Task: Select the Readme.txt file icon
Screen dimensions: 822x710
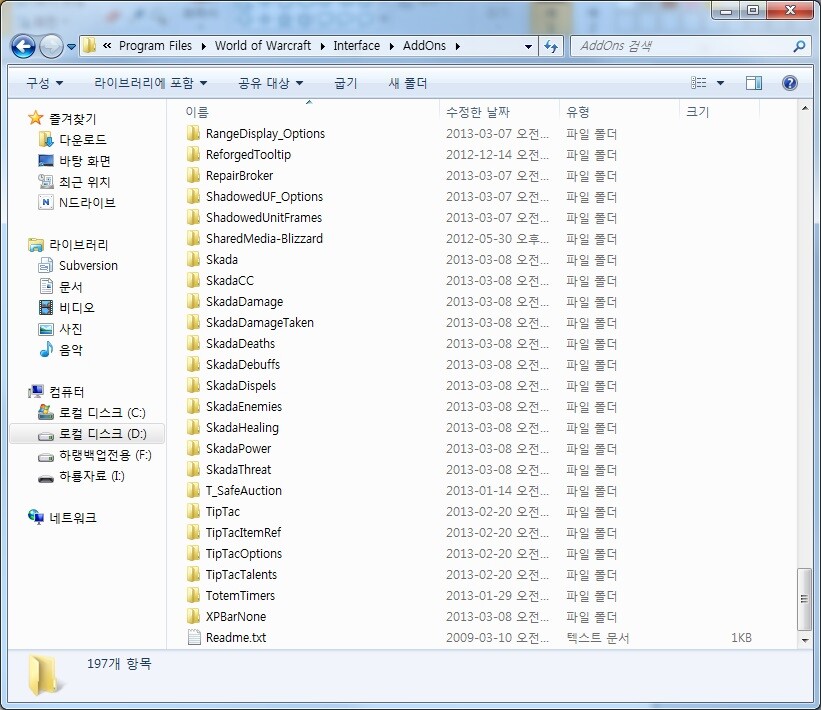Action: (194, 638)
